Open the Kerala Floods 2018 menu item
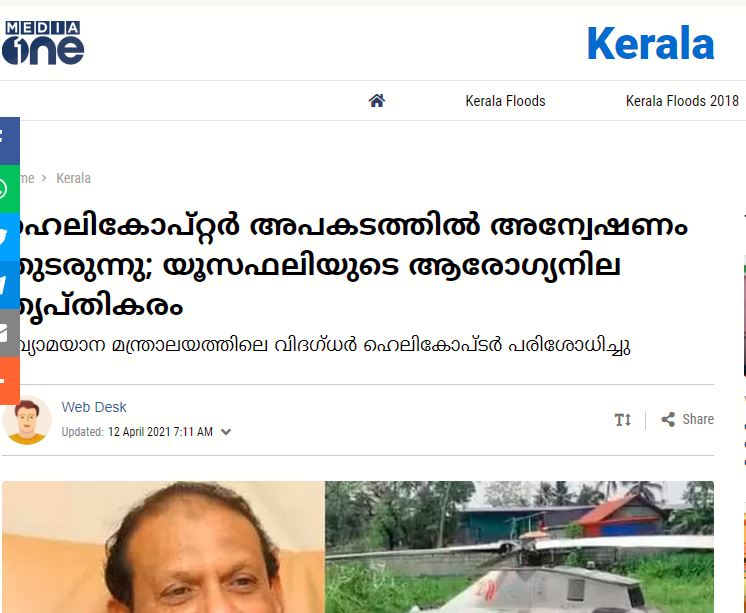The image size is (746, 613). [x=682, y=101]
